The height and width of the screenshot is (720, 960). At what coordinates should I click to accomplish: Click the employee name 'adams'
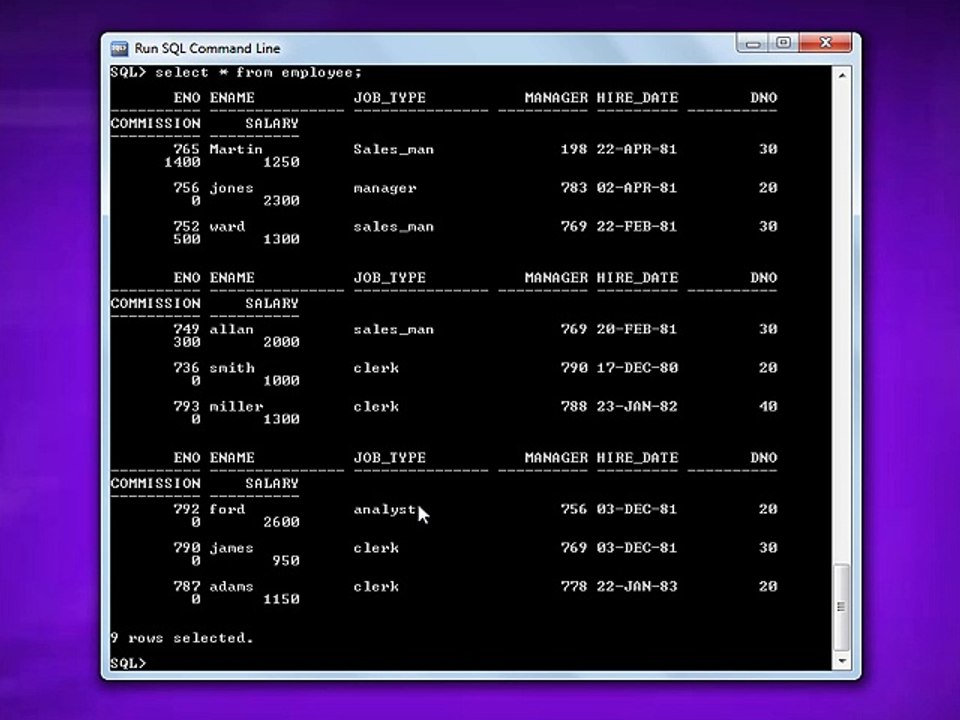pos(231,587)
